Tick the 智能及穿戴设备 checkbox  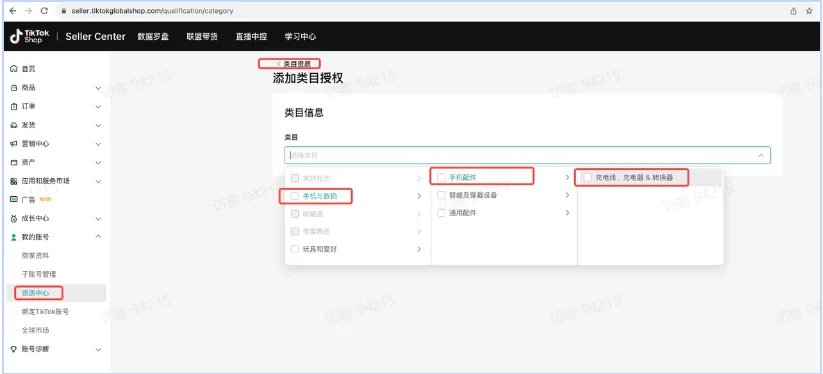coord(441,195)
